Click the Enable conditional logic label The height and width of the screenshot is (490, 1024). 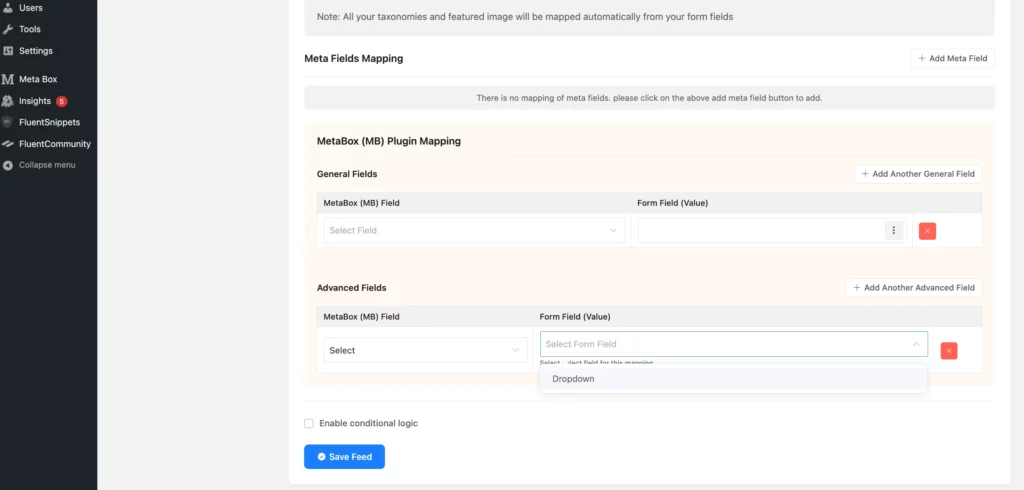[x=368, y=423]
